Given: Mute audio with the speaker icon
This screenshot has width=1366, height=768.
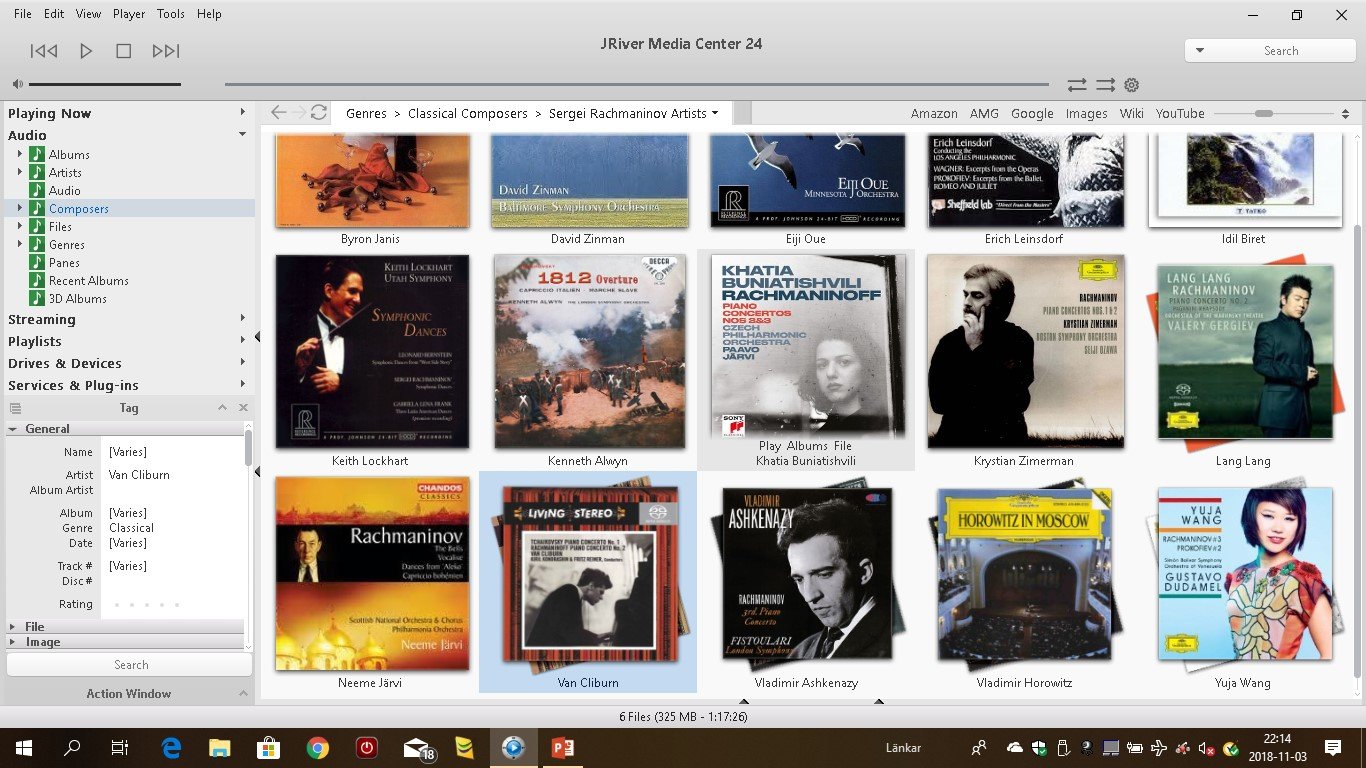Looking at the screenshot, I should (x=17, y=85).
